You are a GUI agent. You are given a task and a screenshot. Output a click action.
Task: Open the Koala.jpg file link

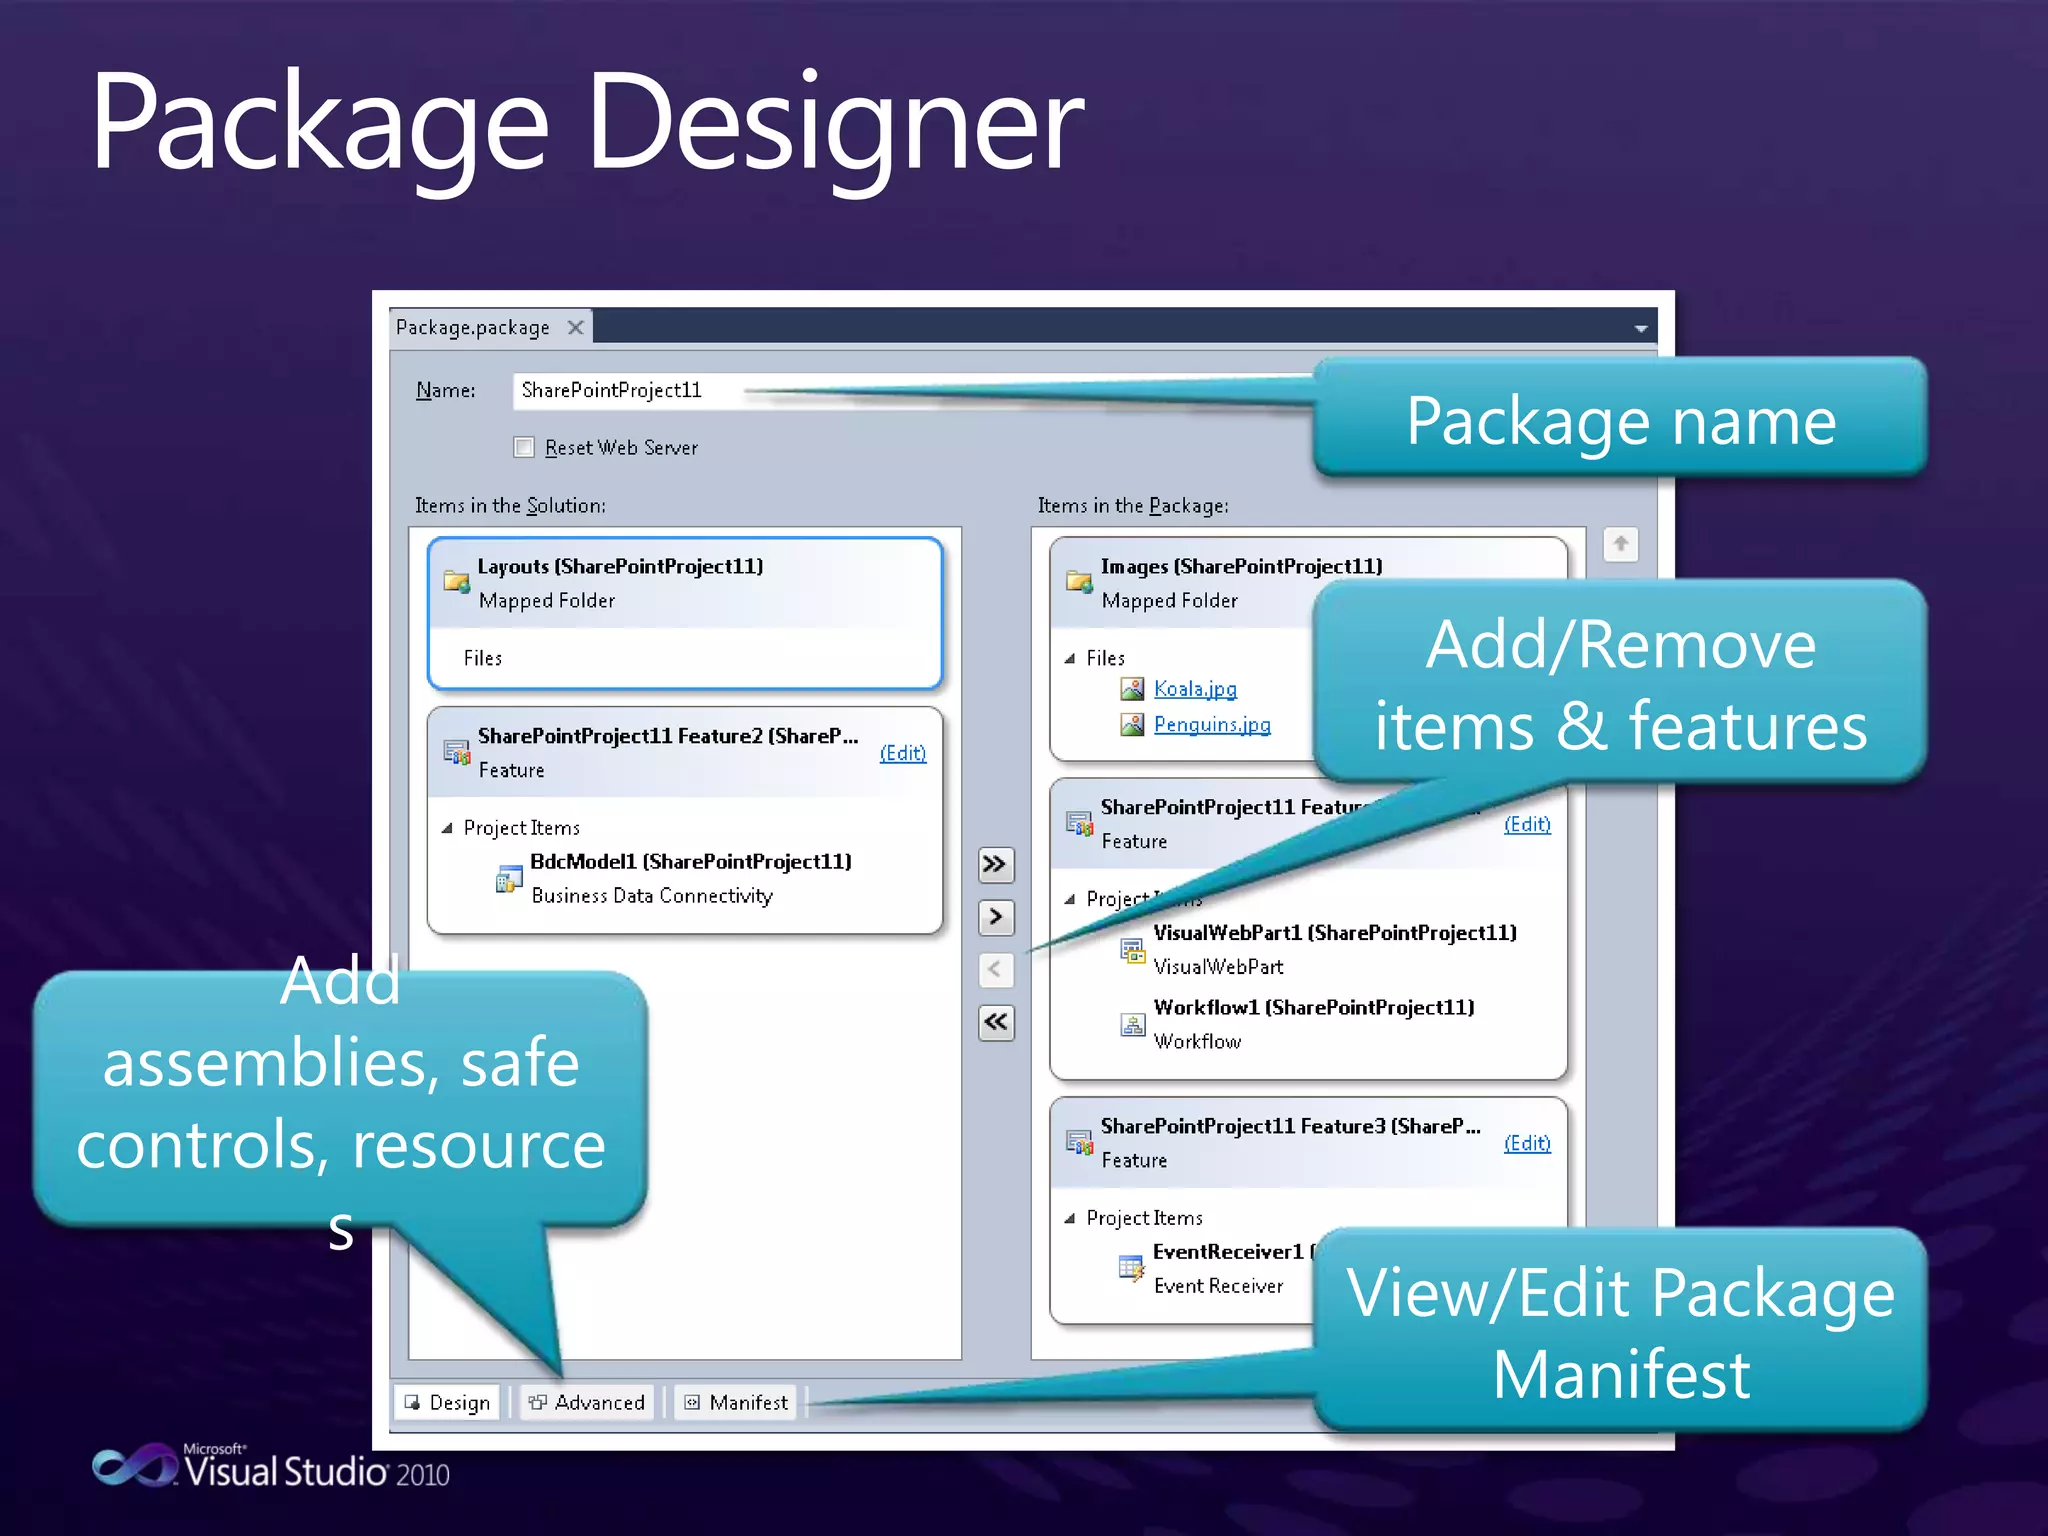pos(1194,689)
